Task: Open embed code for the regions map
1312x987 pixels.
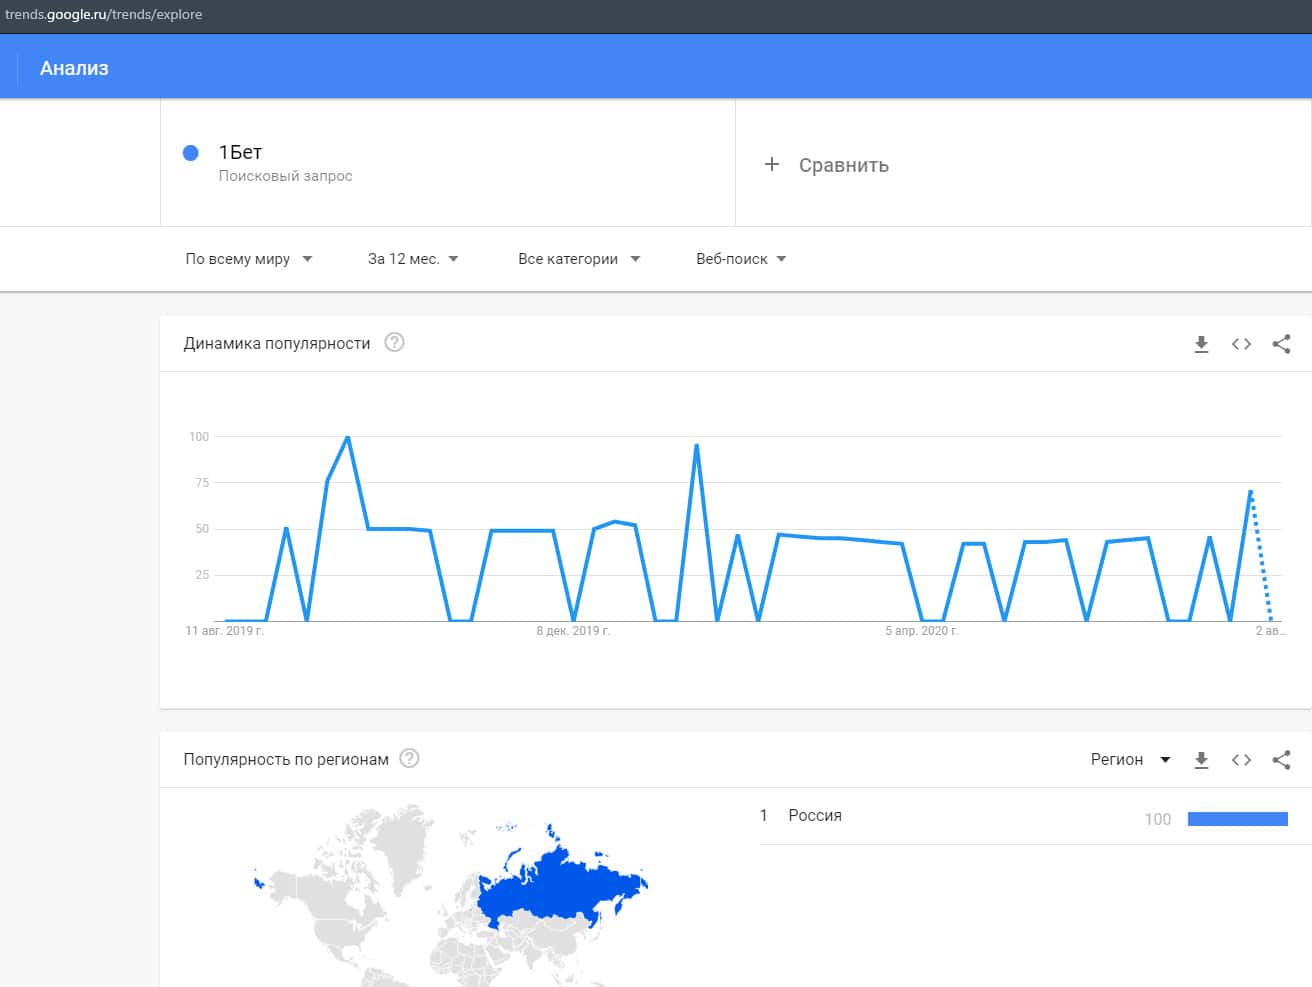Action: 1241,760
